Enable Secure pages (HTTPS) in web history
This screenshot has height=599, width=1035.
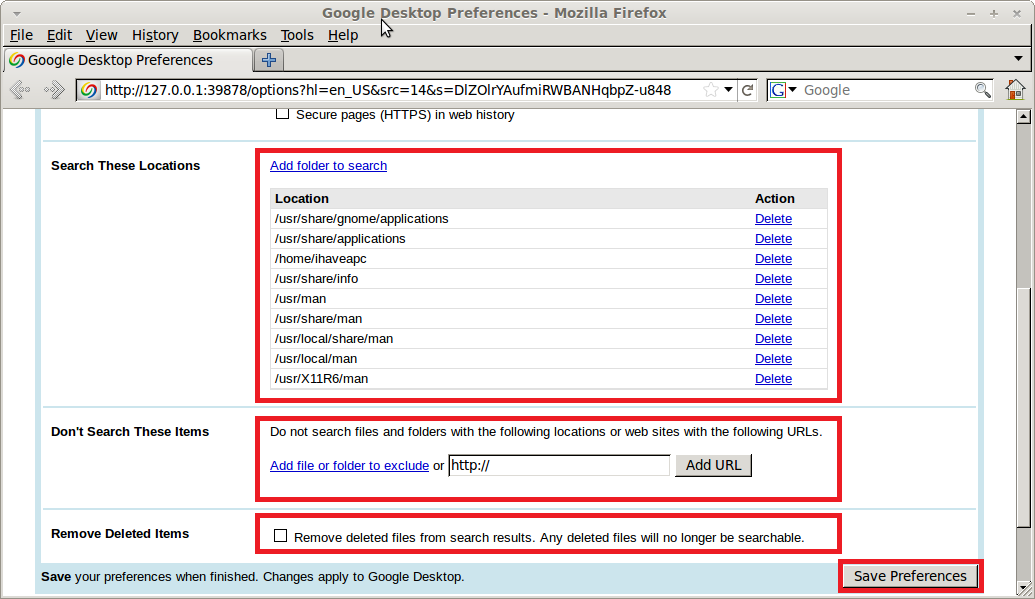point(283,114)
